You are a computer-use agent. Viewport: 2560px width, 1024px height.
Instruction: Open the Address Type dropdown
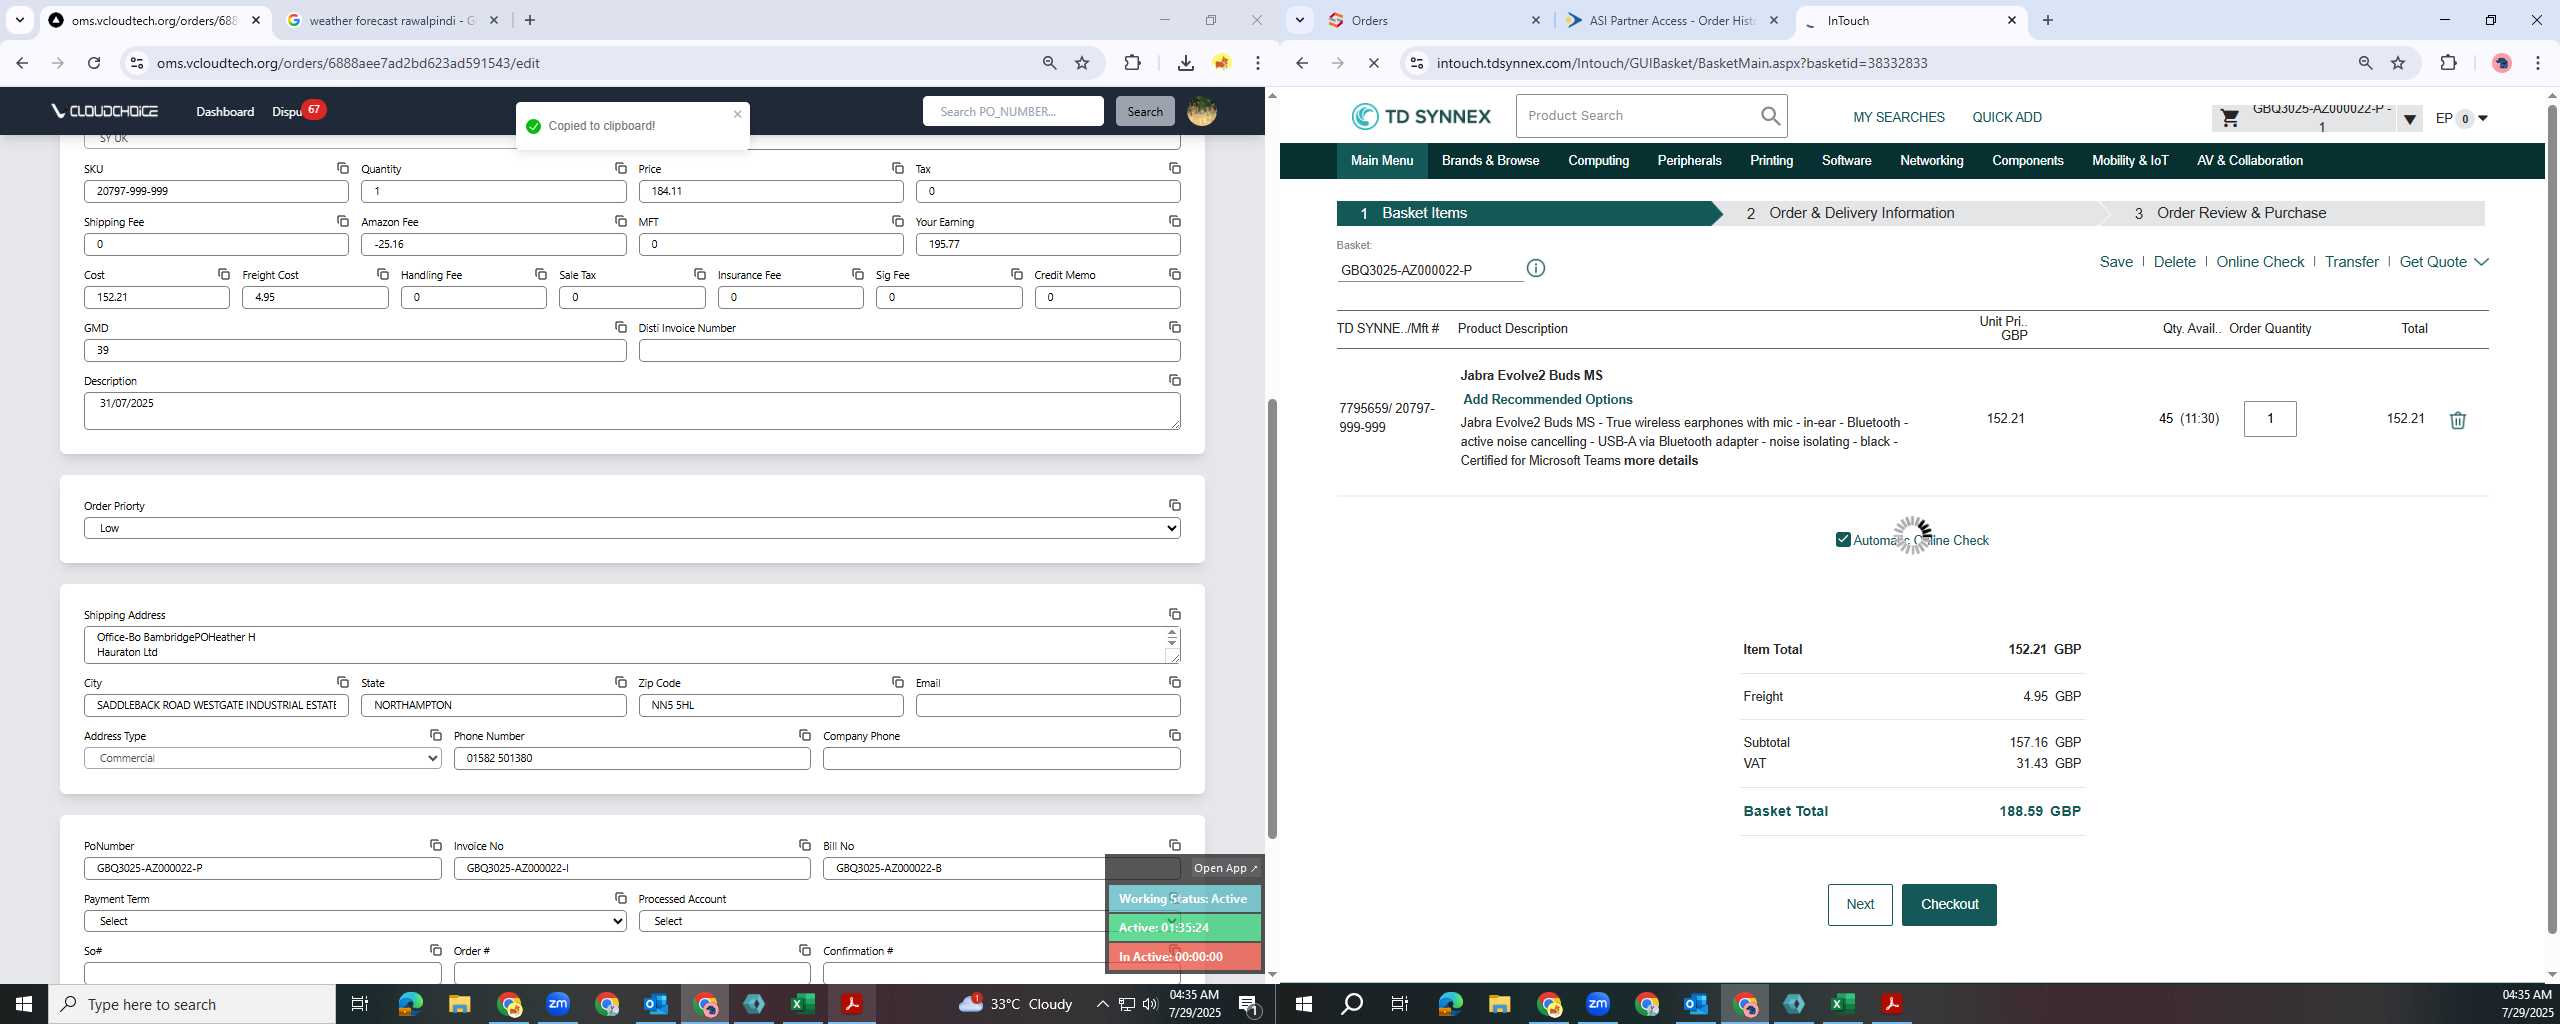pos(263,758)
